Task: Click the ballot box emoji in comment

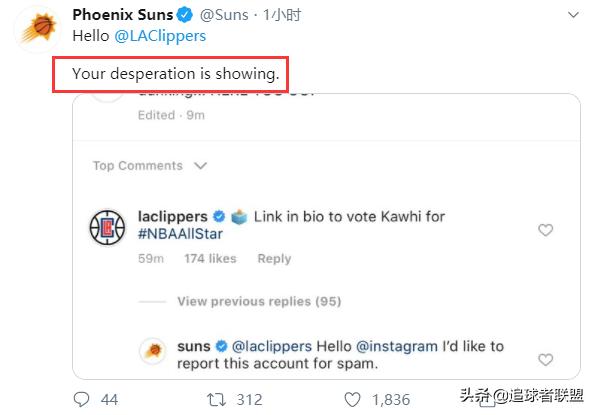Action: click(239, 217)
